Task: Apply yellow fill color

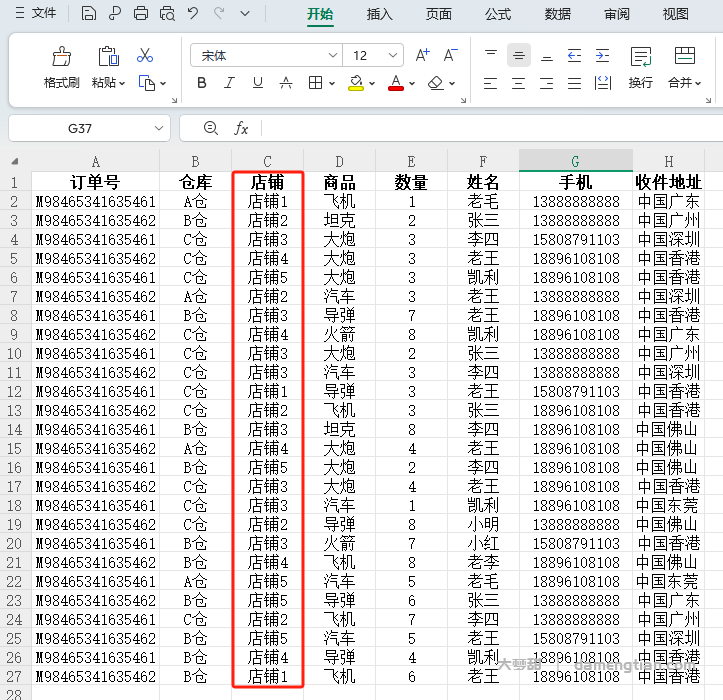Action: click(x=356, y=83)
